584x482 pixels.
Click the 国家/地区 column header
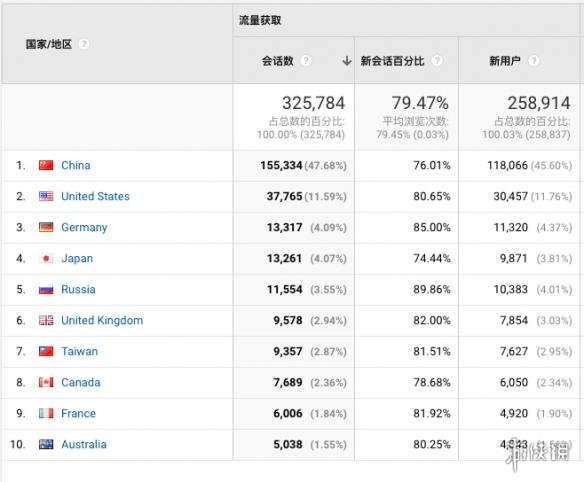point(49,44)
